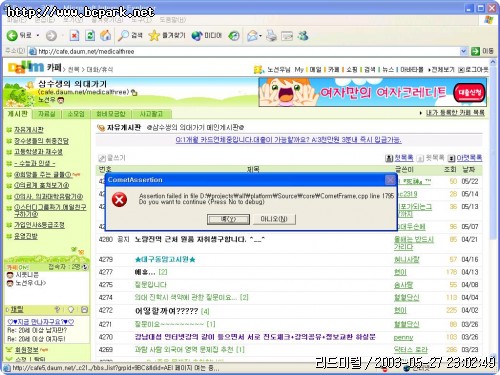
Task: Click the Print toolbar icon
Action: (x=271, y=36)
